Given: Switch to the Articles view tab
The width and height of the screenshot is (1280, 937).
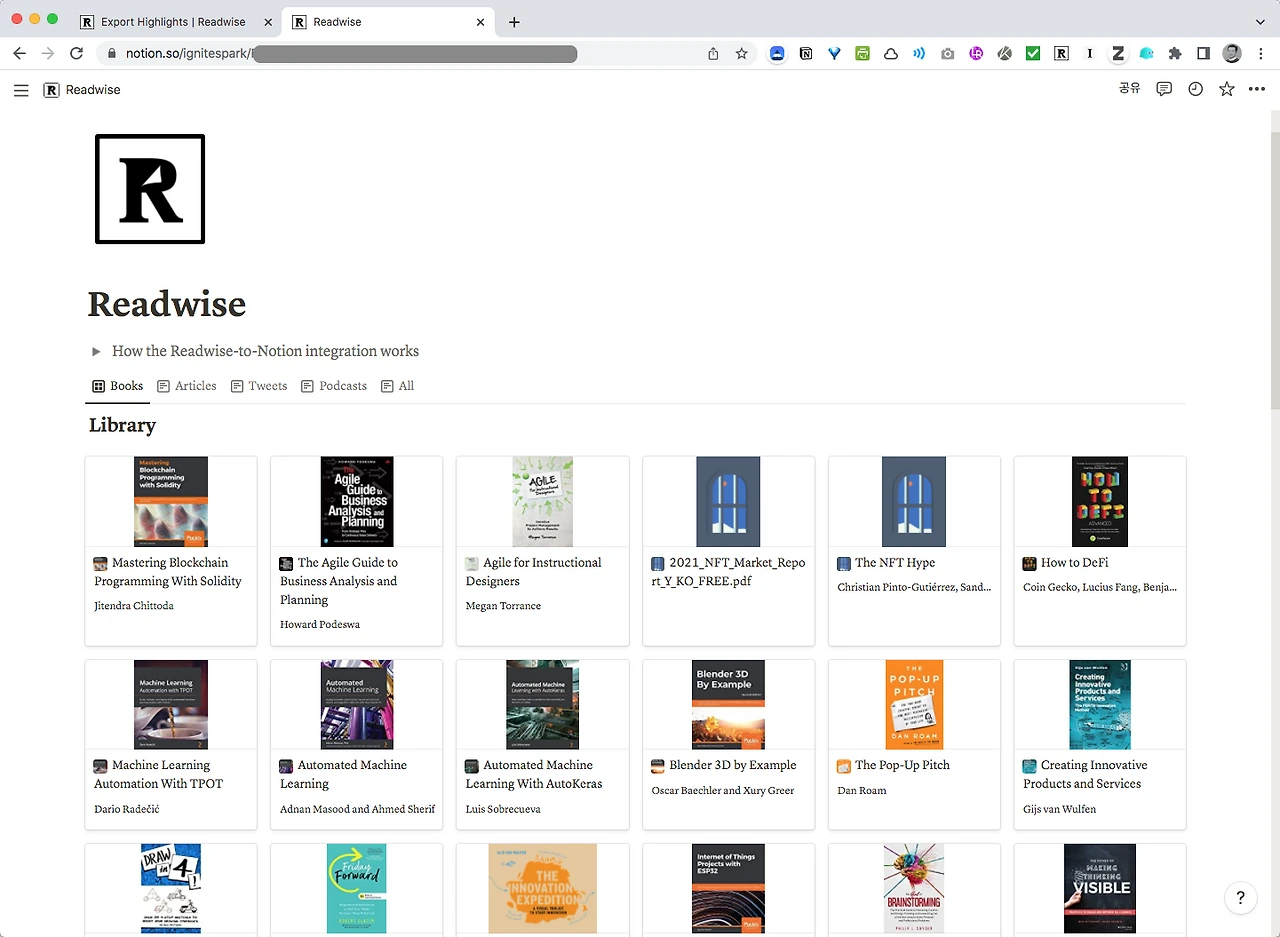Looking at the screenshot, I should tap(187, 386).
